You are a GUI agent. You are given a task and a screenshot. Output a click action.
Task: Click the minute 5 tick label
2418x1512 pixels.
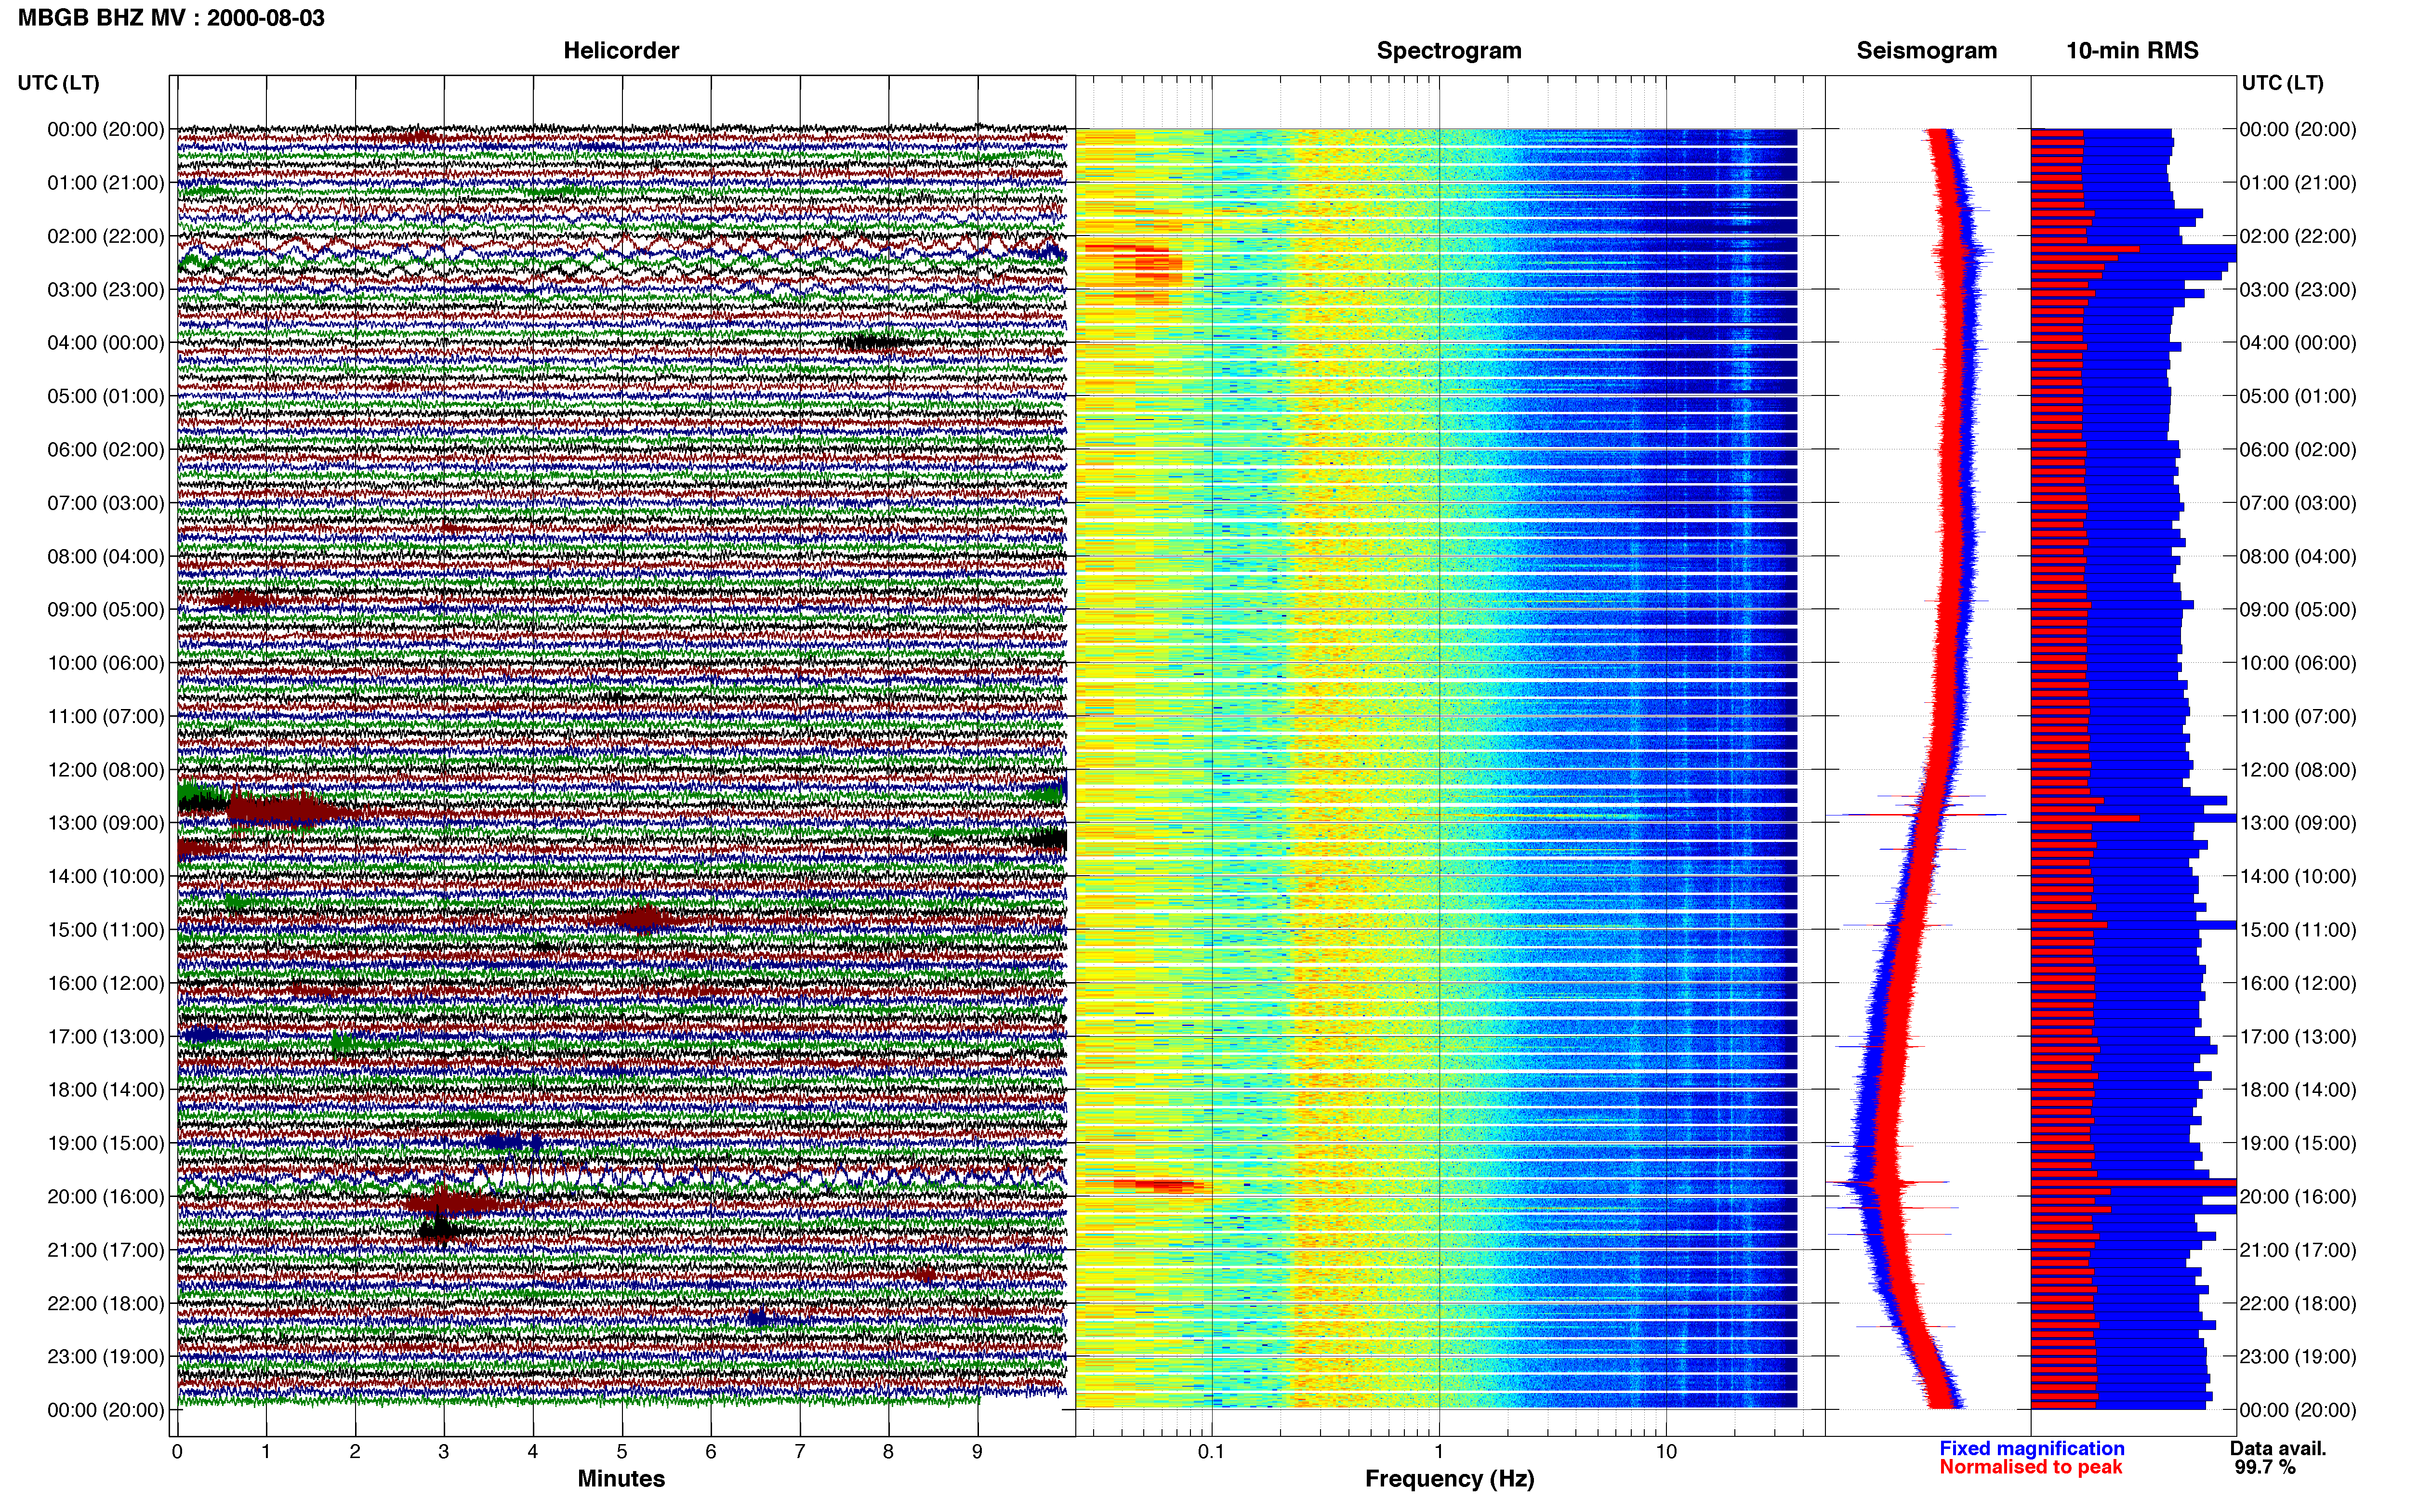pos(622,1452)
